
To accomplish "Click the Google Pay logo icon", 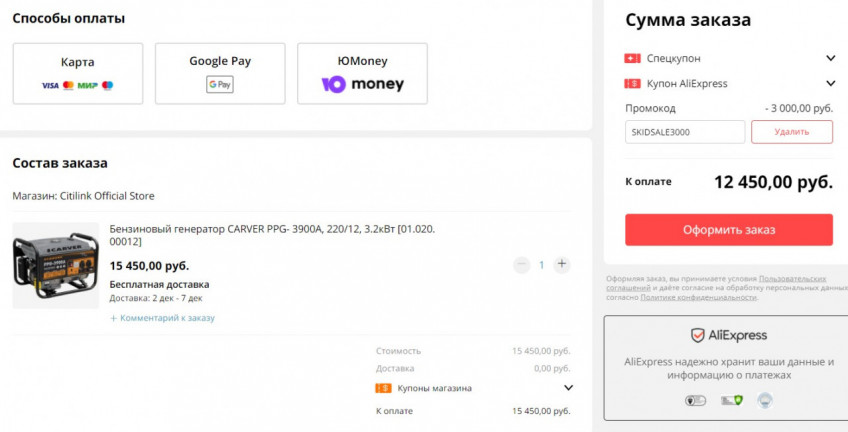I will pos(220,85).
